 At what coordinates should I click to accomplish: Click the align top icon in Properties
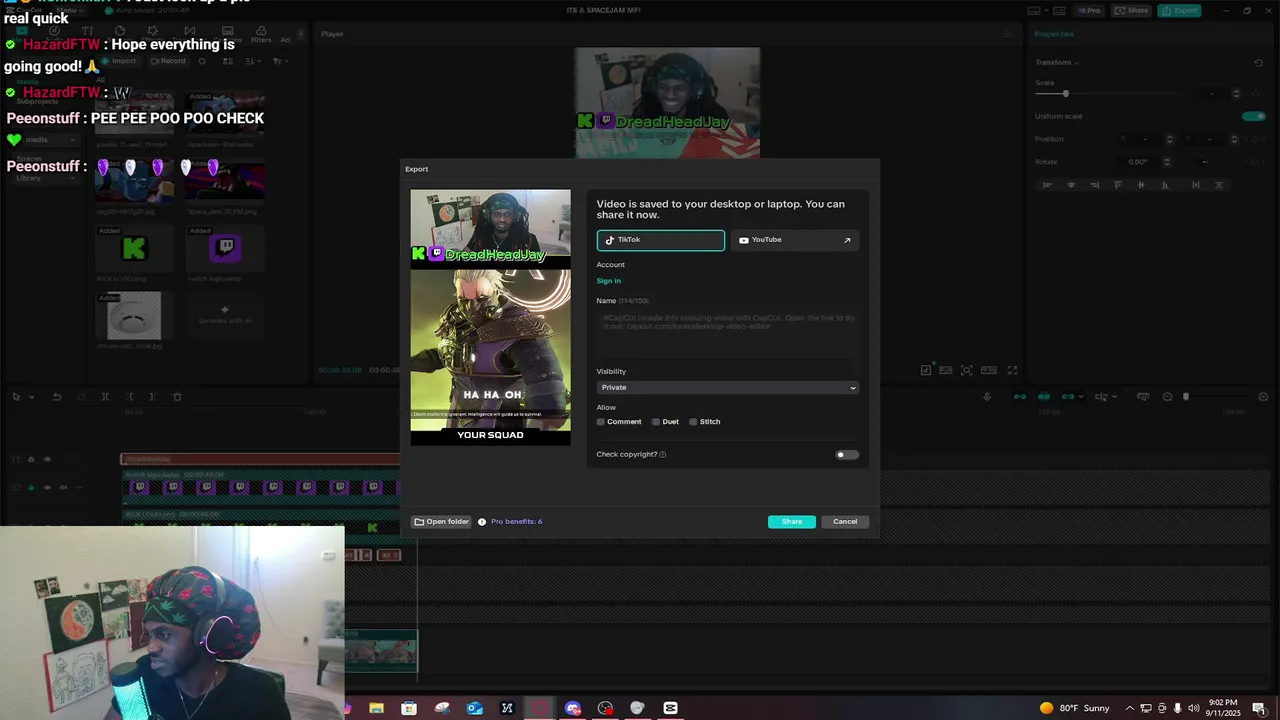click(1118, 185)
